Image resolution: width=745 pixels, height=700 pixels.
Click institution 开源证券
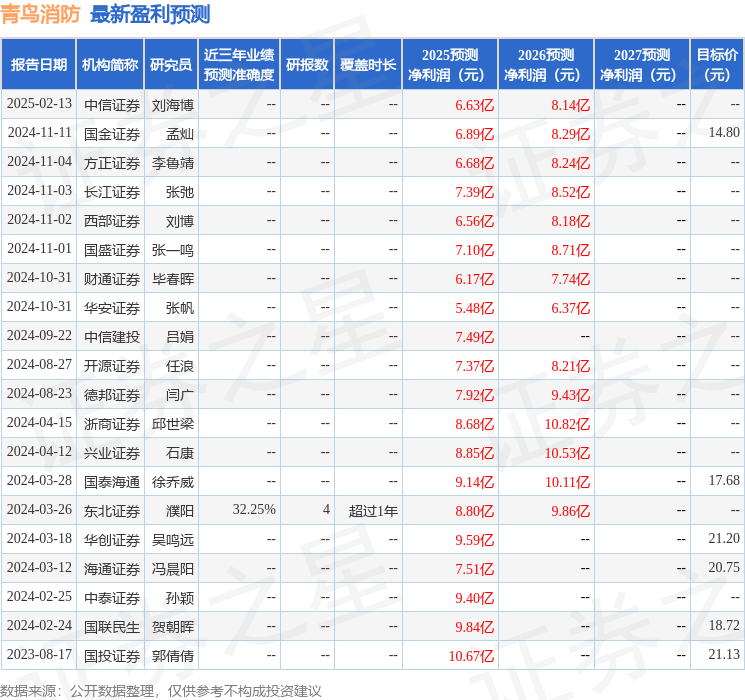[112, 366]
